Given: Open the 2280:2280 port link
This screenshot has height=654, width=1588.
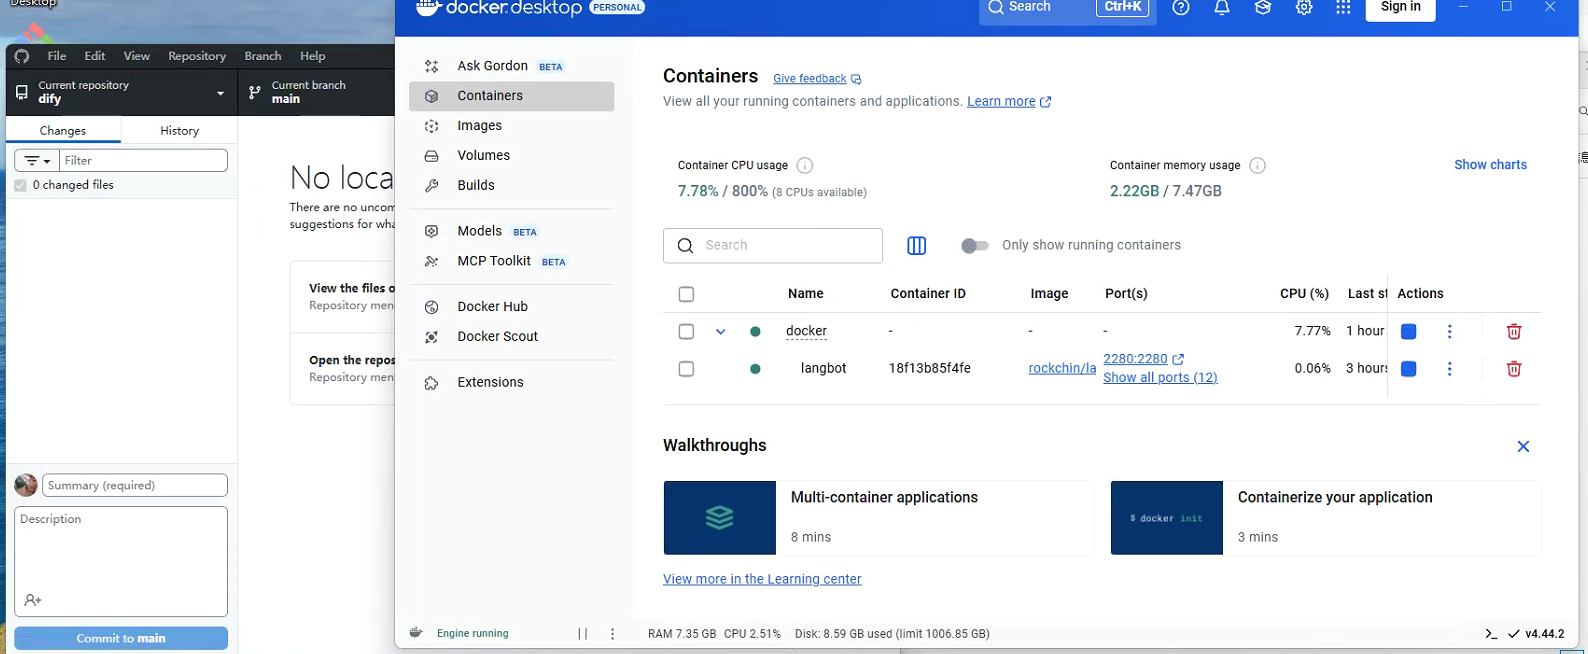Looking at the screenshot, I should (x=1135, y=360).
